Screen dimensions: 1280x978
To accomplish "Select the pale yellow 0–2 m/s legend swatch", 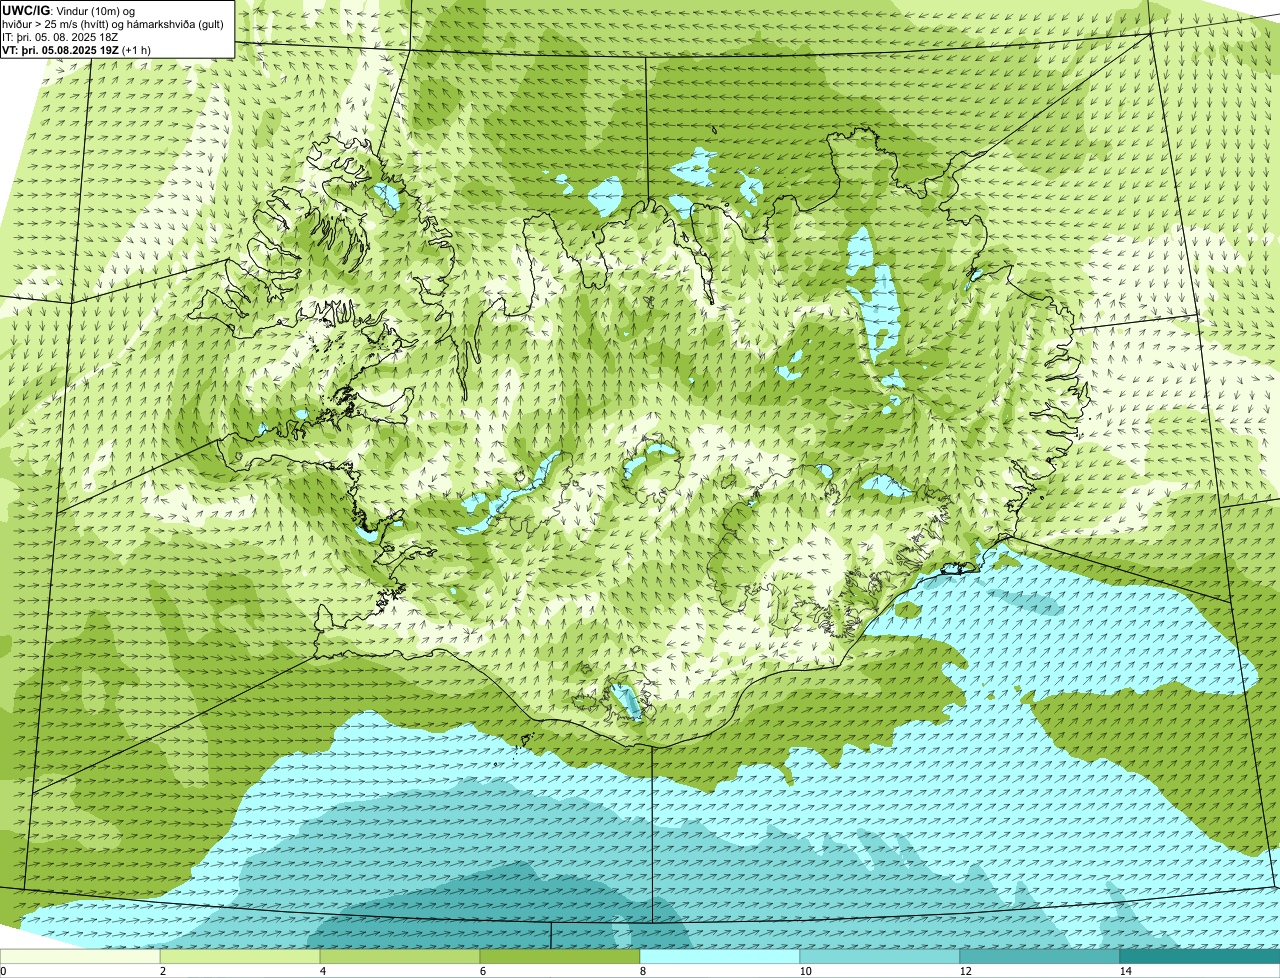I will coord(80,957).
